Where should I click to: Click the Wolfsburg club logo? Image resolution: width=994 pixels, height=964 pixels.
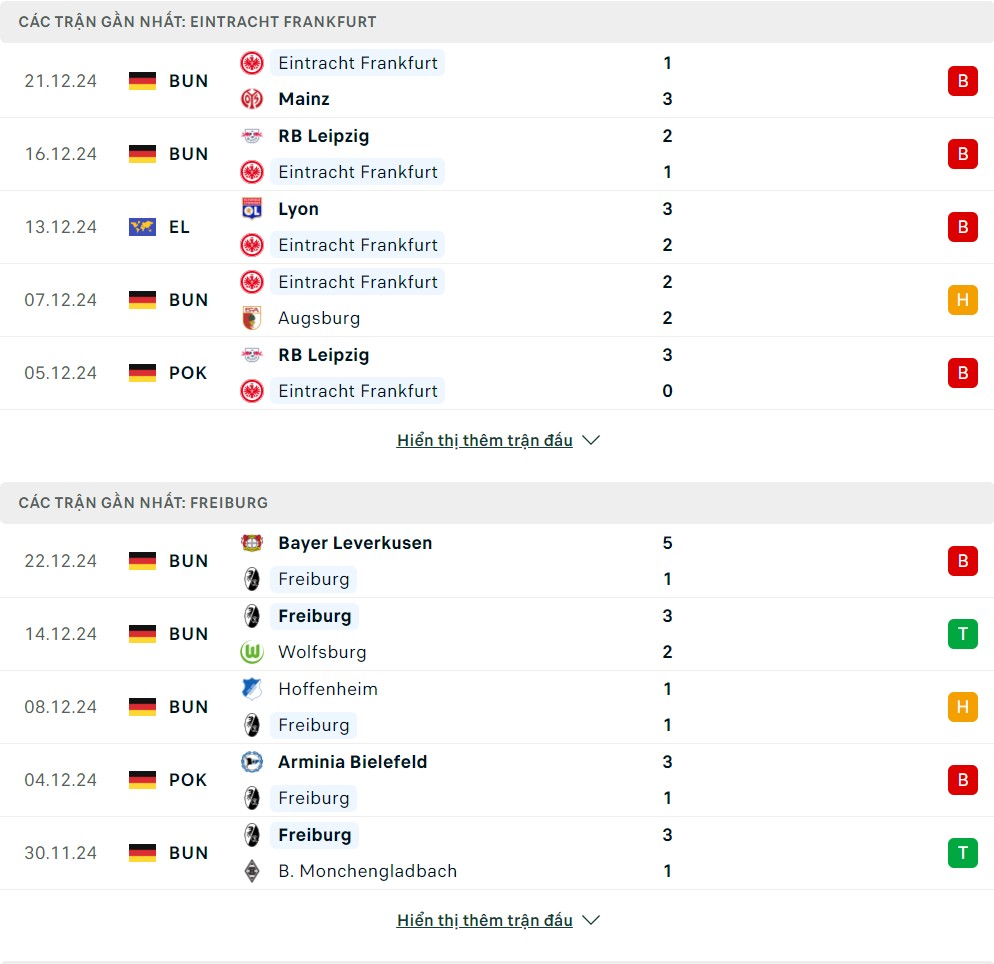[252, 652]
